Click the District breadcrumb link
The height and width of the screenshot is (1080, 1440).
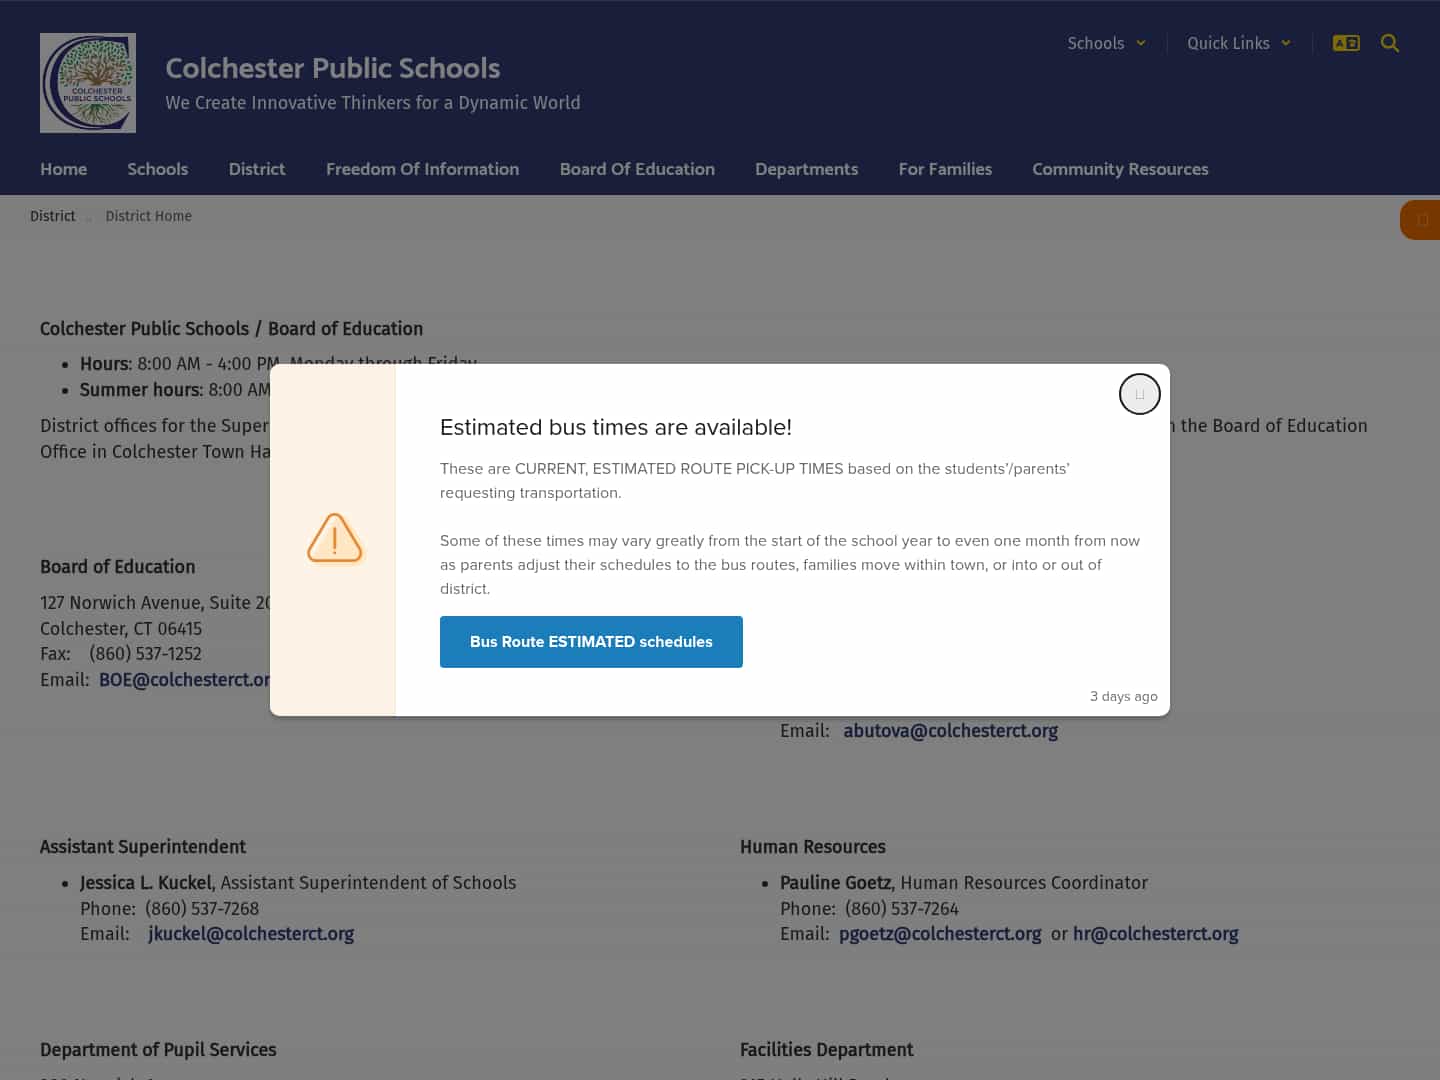tap(52, 216)
